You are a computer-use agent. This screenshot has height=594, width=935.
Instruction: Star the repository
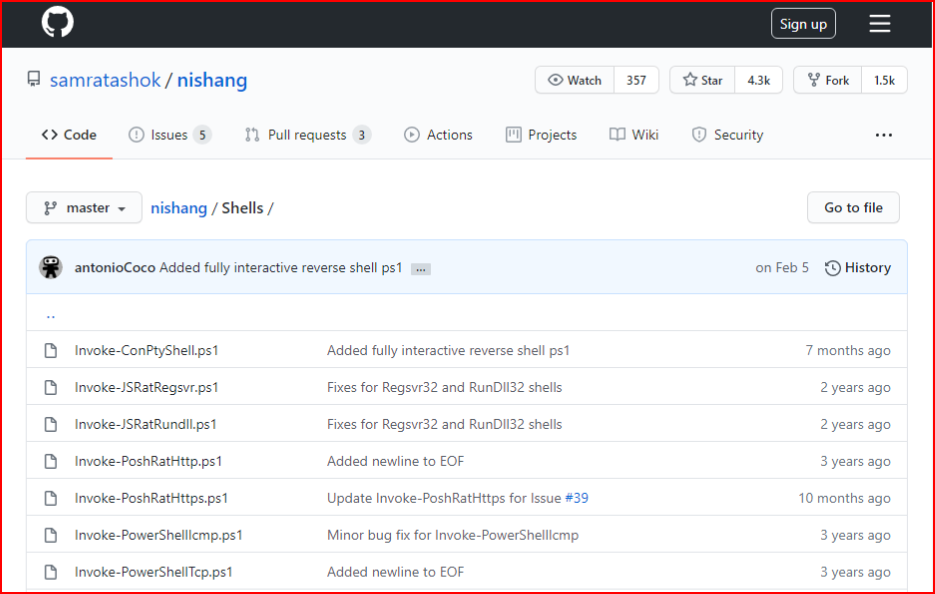[x=702, y=80]
